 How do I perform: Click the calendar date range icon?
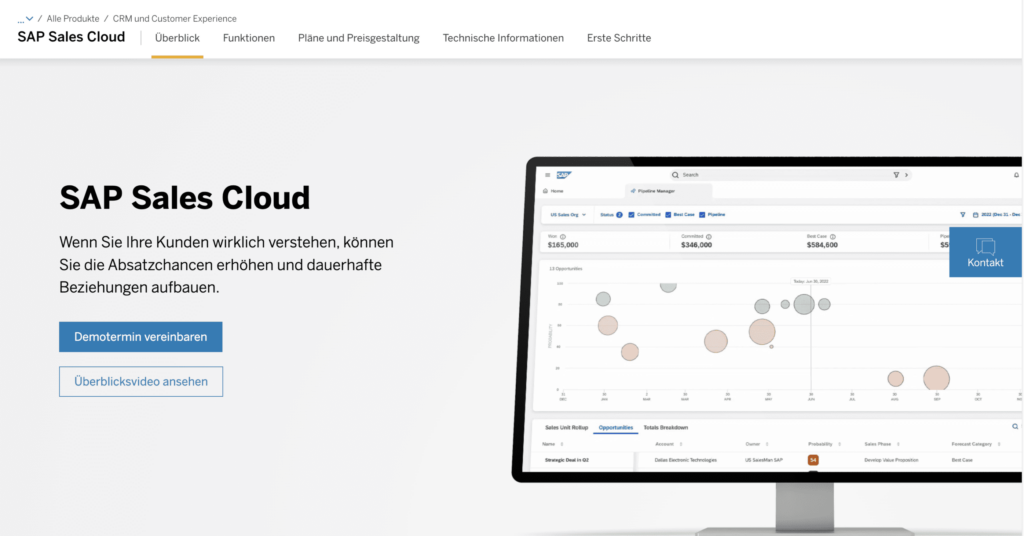click(976, 215)
